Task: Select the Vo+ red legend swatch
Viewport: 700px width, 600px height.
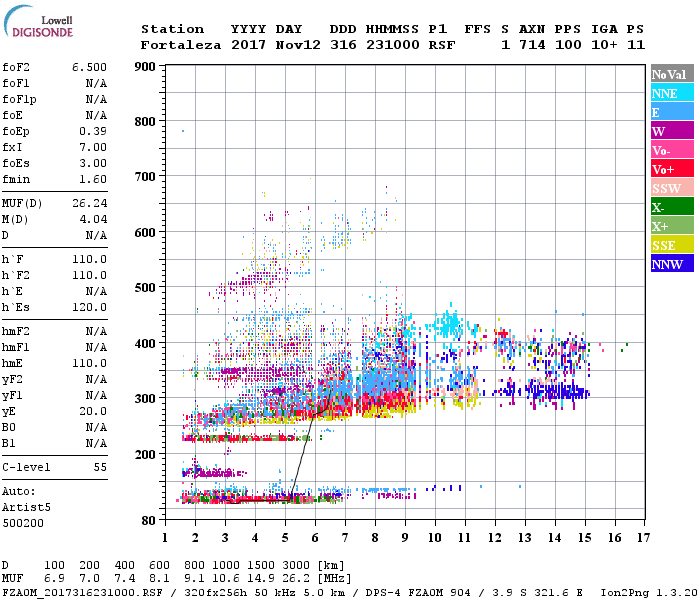Action: click(672, 169)
